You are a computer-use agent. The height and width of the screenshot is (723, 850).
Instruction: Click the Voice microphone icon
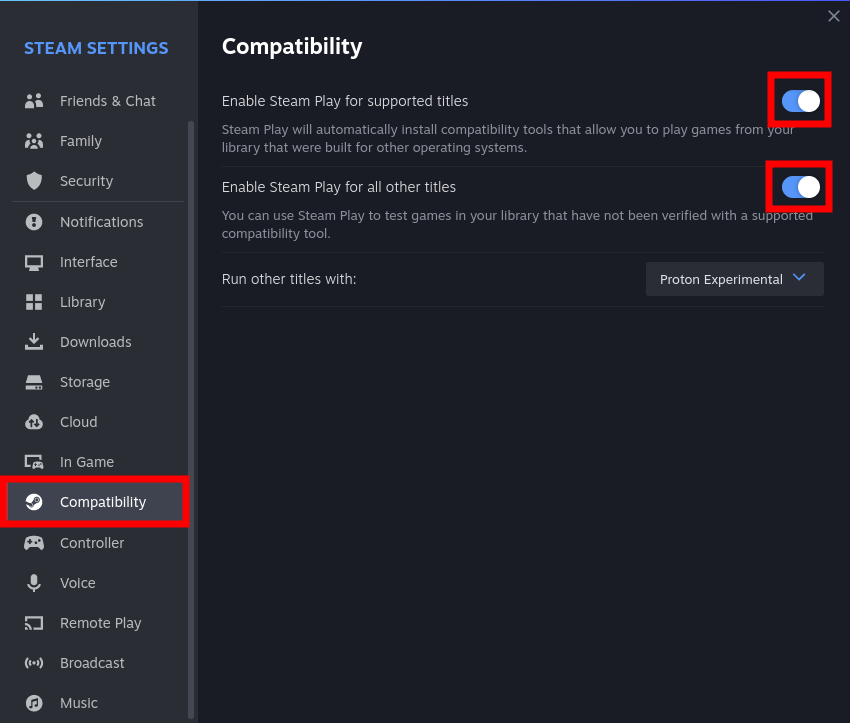[x=34, y=583]
